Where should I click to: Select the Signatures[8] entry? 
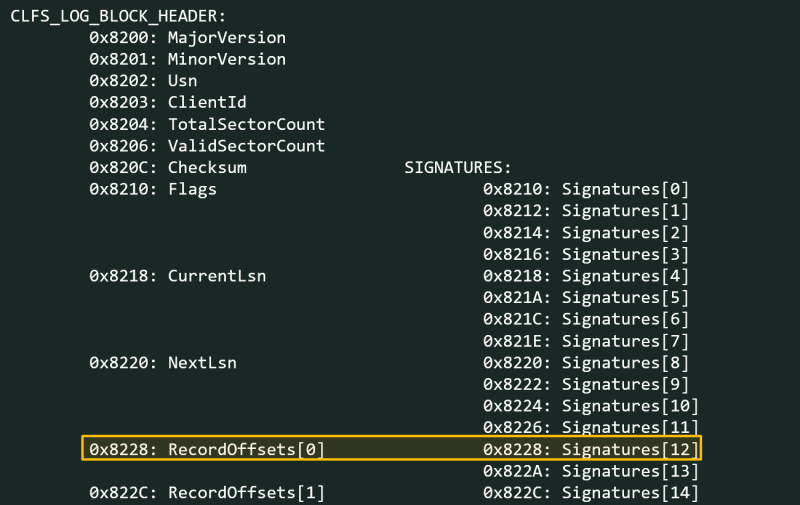(x=586, y=362)
